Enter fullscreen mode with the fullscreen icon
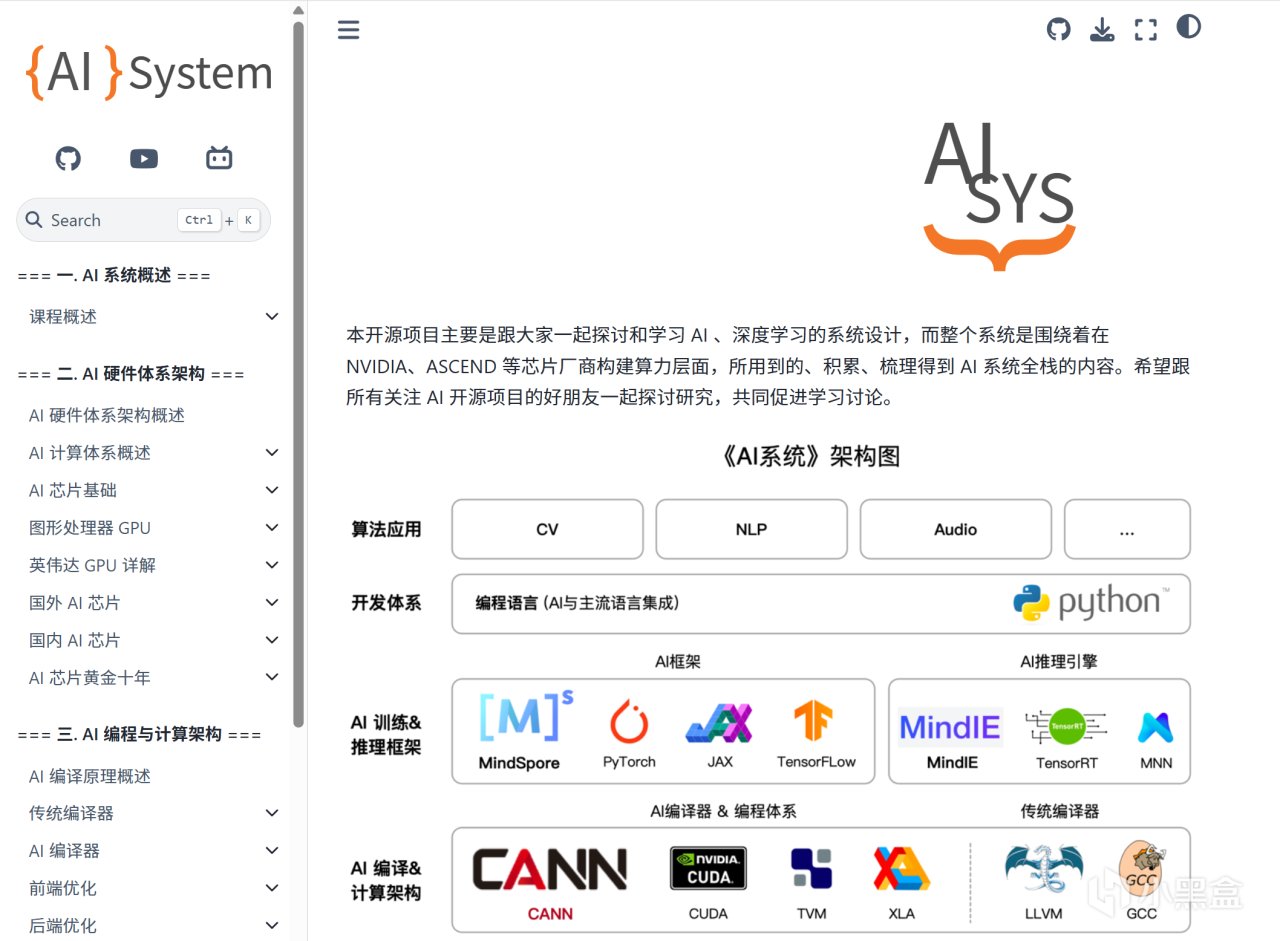Viewport: 1280px width, 941px height. tap(1146, 29)
